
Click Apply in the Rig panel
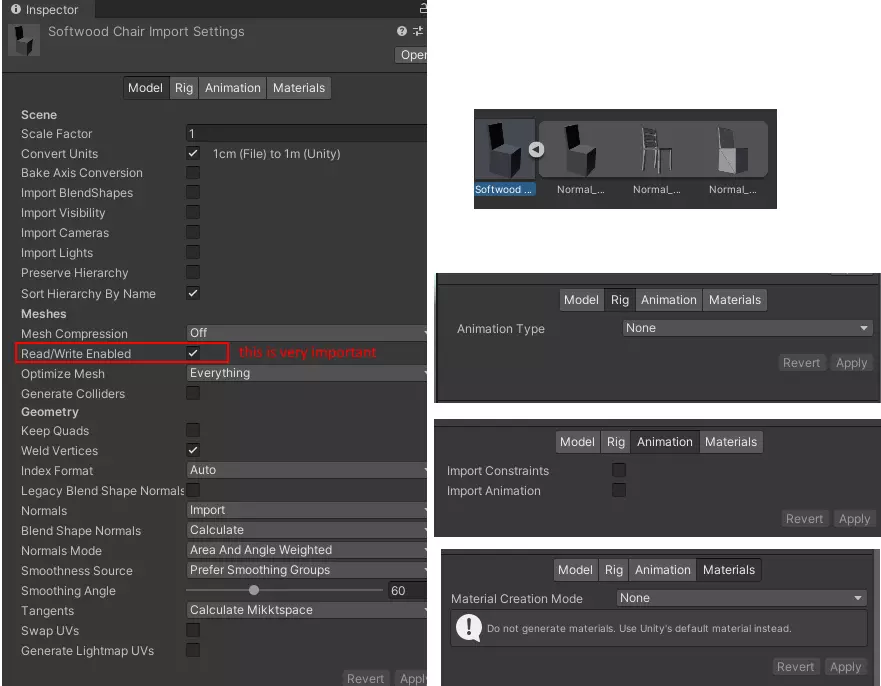click(851, 362)
